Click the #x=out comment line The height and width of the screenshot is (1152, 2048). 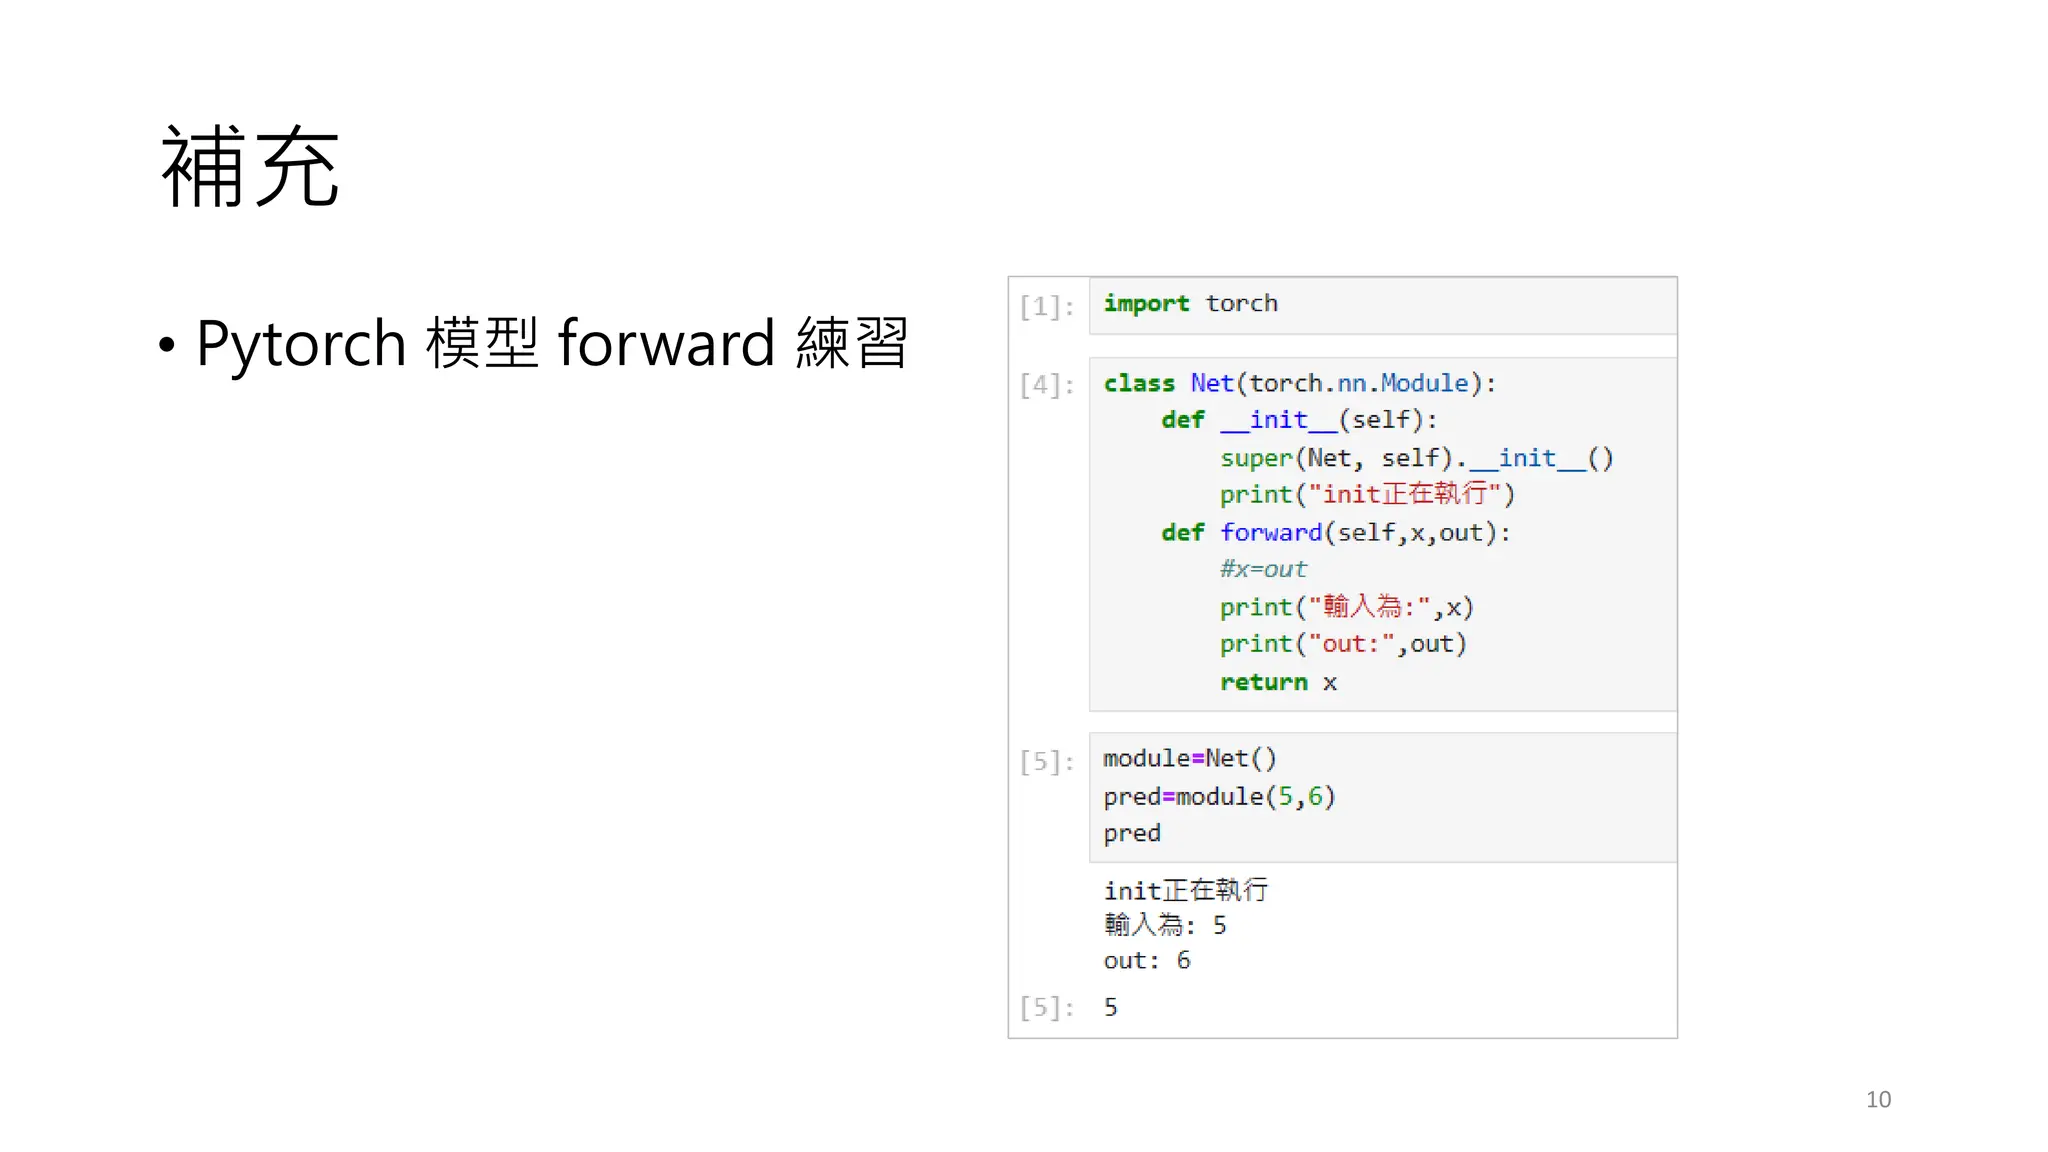click(1263, 569)
